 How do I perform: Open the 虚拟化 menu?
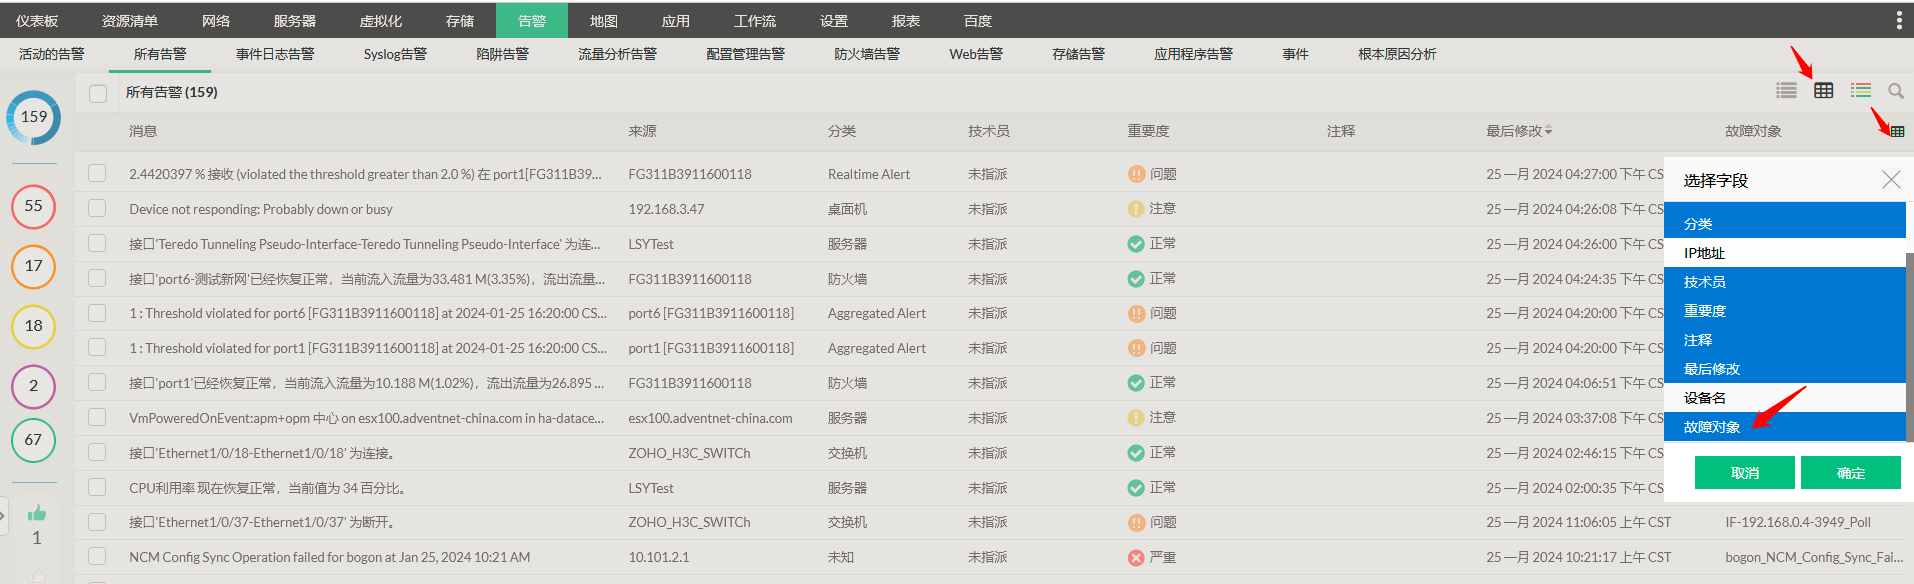pyautogui.click(x=381, y=21)
